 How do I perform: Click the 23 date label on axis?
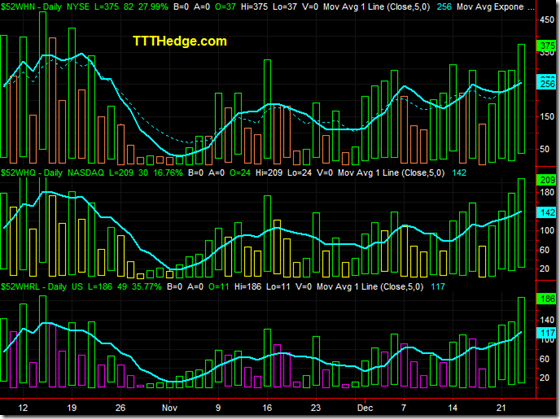[316, 408]
